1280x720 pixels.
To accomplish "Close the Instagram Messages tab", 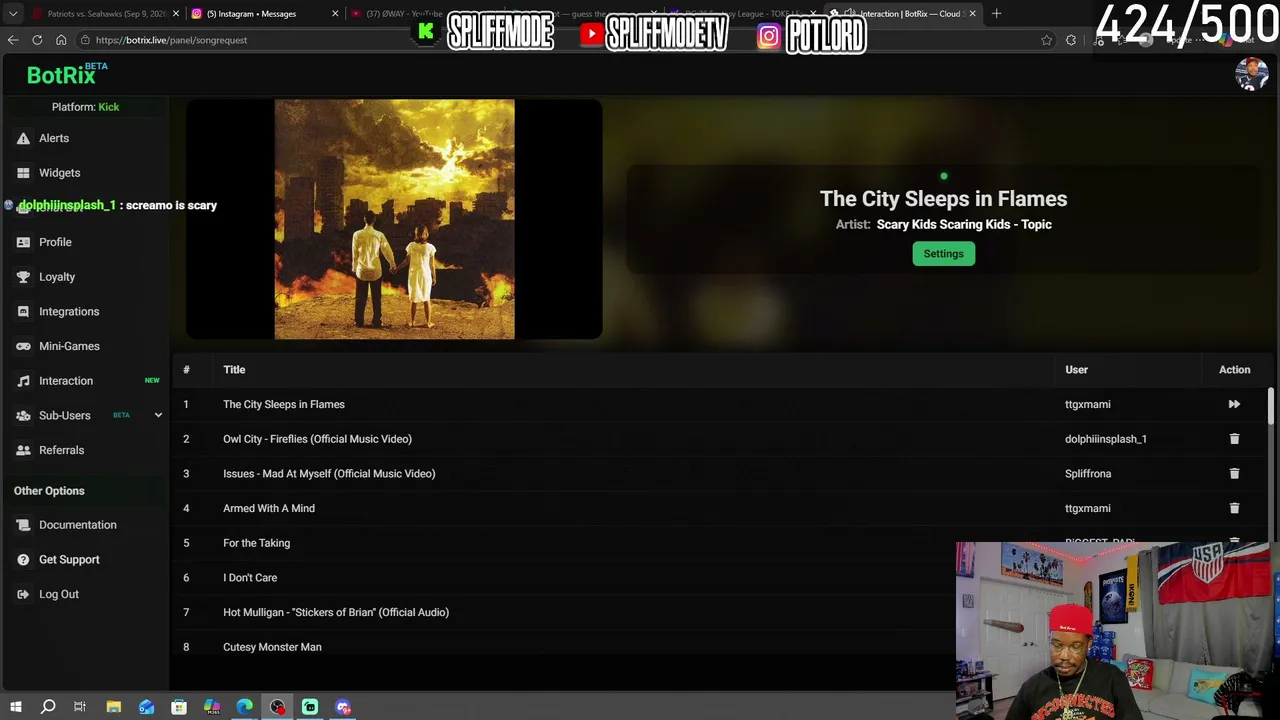I will click(335, 14).
